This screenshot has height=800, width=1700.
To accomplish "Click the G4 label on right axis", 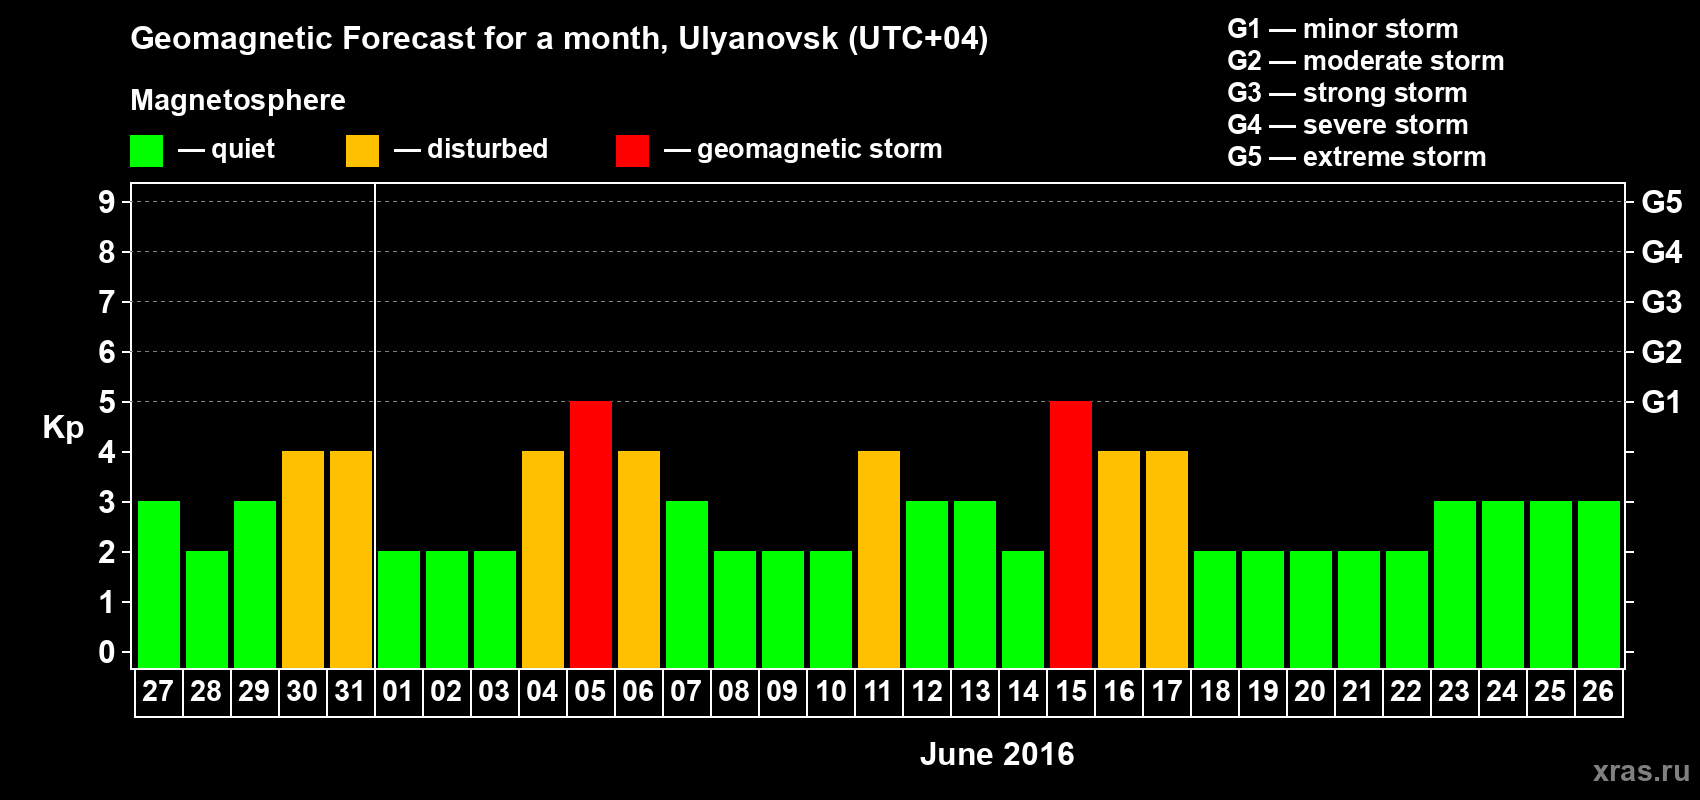I will pos(1662,252).
